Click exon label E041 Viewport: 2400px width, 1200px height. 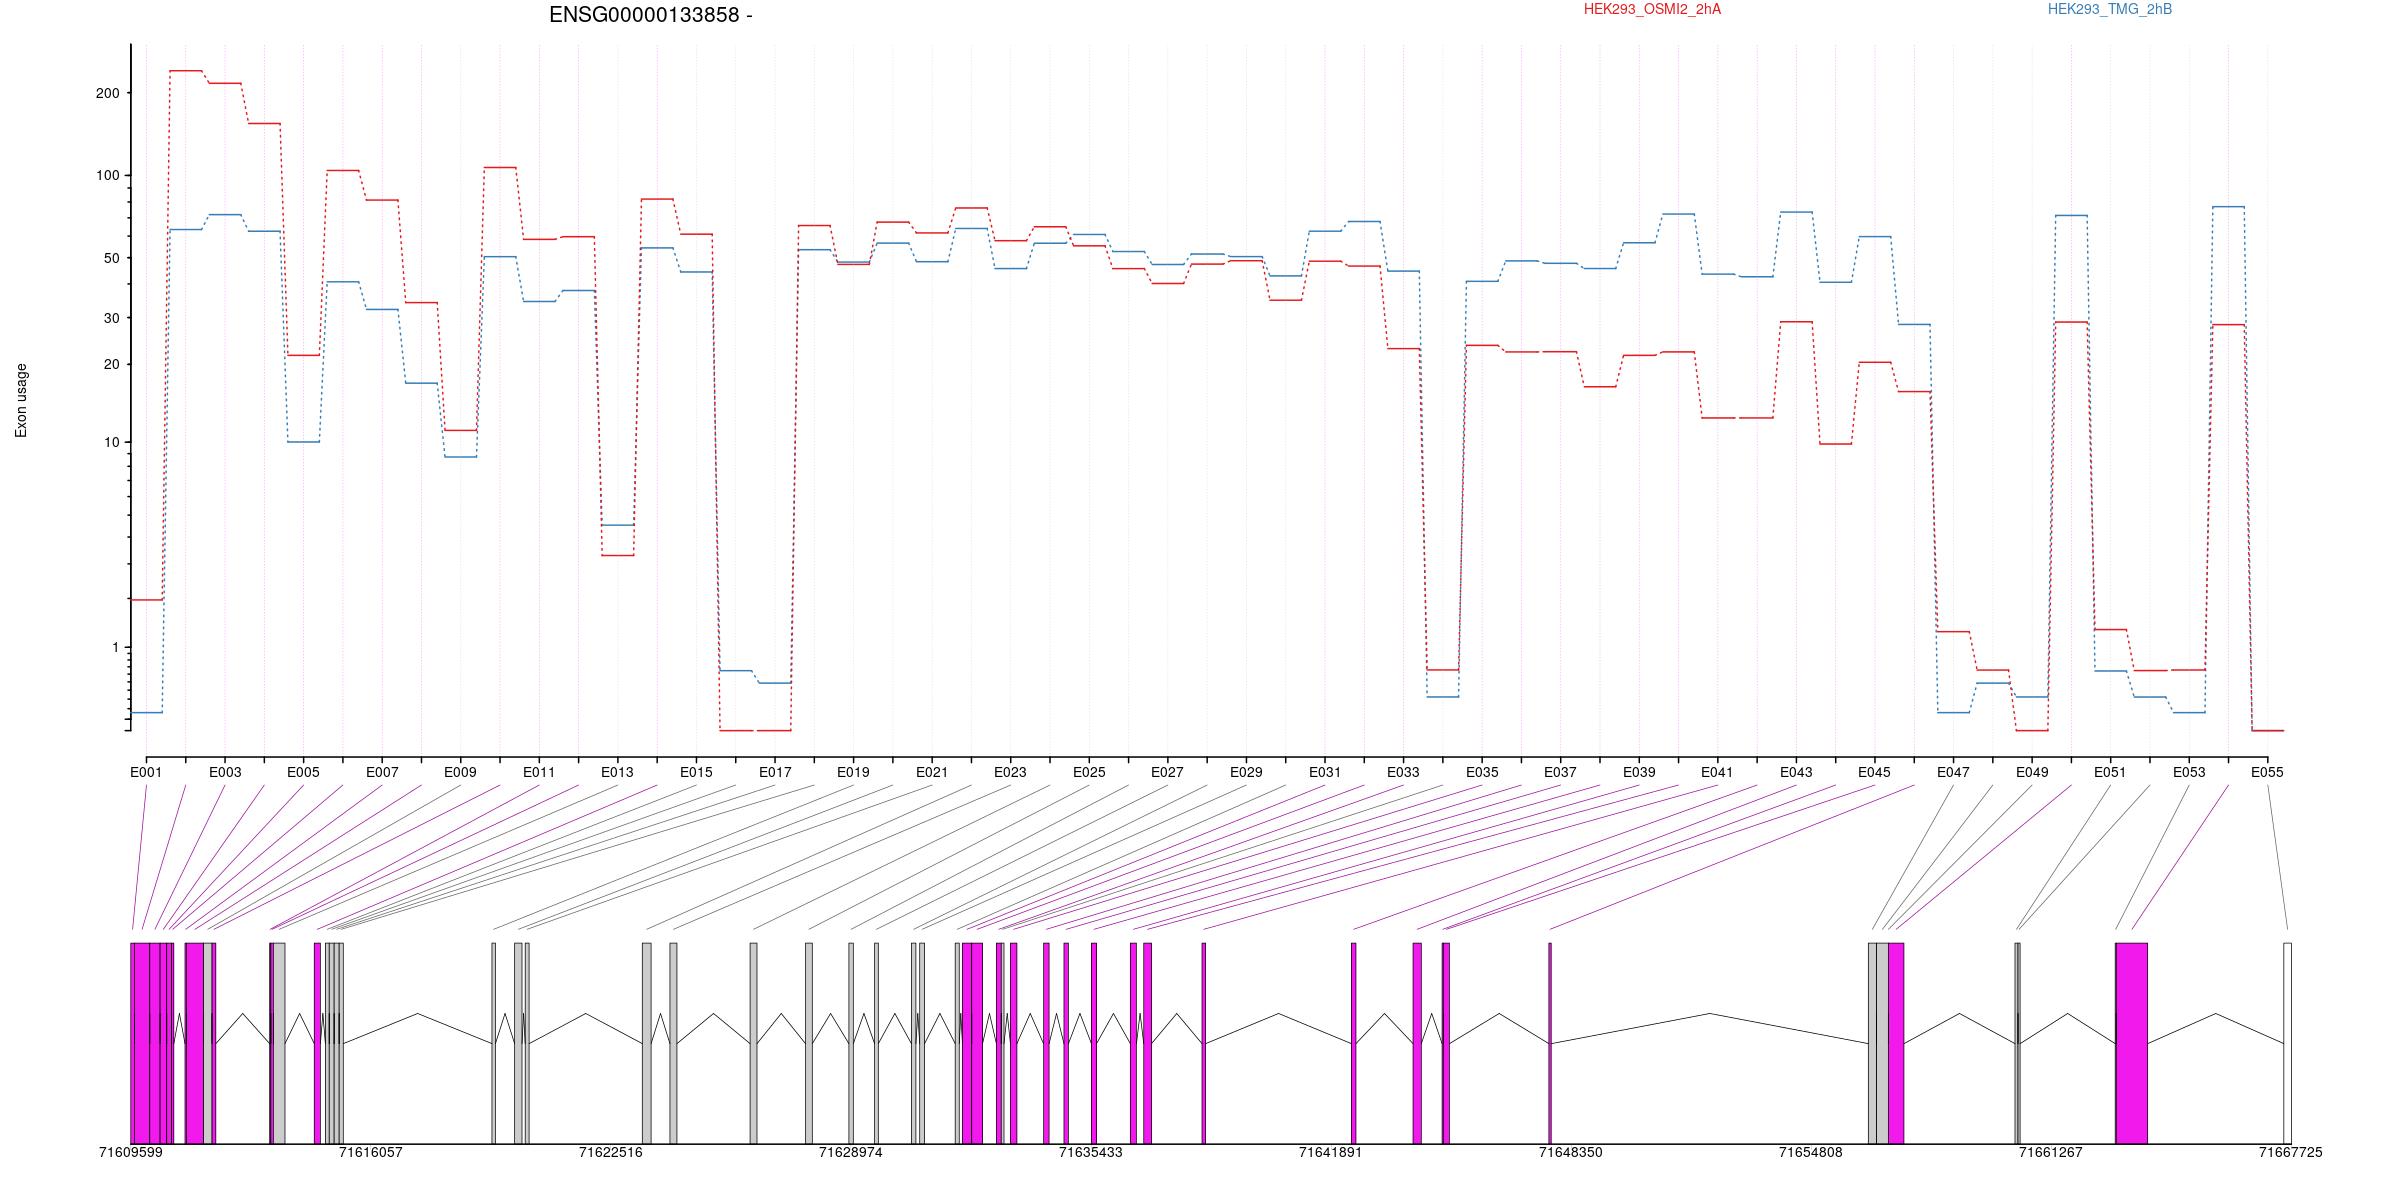tap(1717, 772)
